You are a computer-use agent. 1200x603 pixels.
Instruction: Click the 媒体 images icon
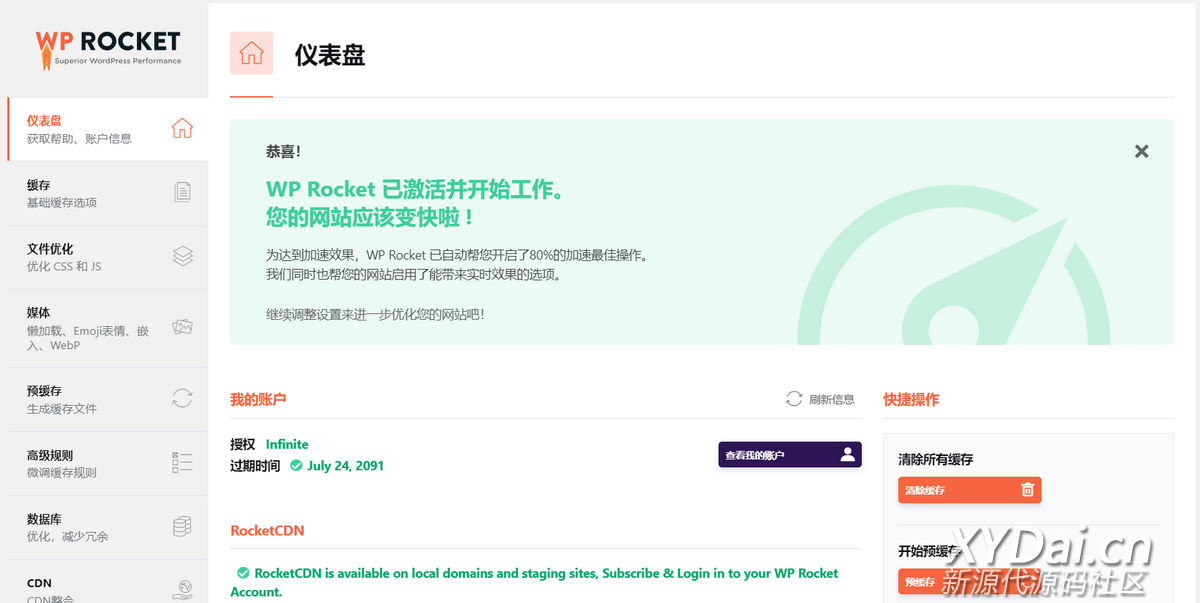point(182,327)
